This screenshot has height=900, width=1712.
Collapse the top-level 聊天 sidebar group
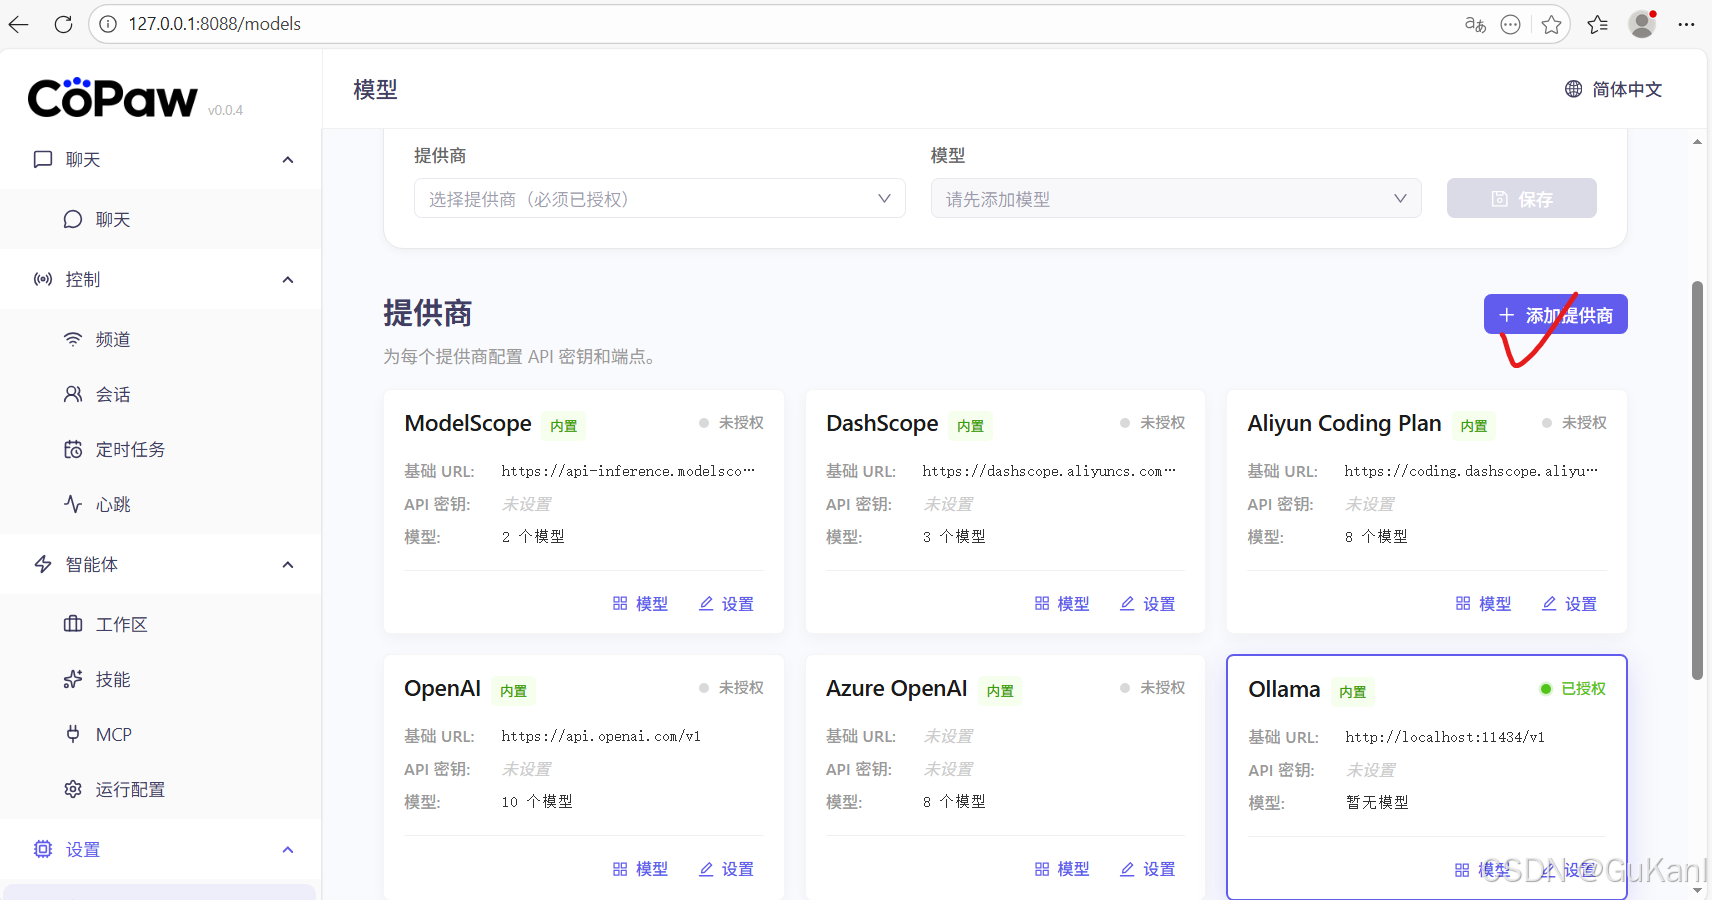click(x=288, y=160)
